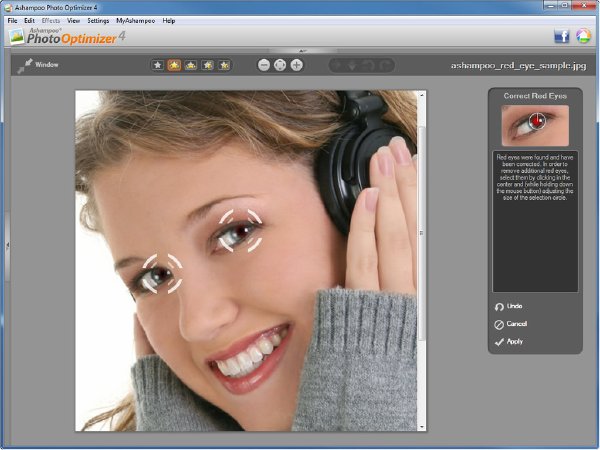Click Cancel in the red eye panel

[x=511, y=324]
